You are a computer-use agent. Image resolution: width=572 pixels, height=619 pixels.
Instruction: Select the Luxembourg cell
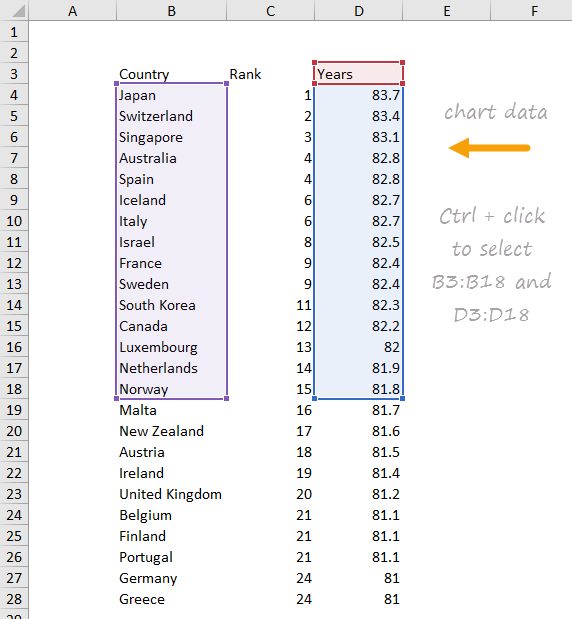[171, 347]
